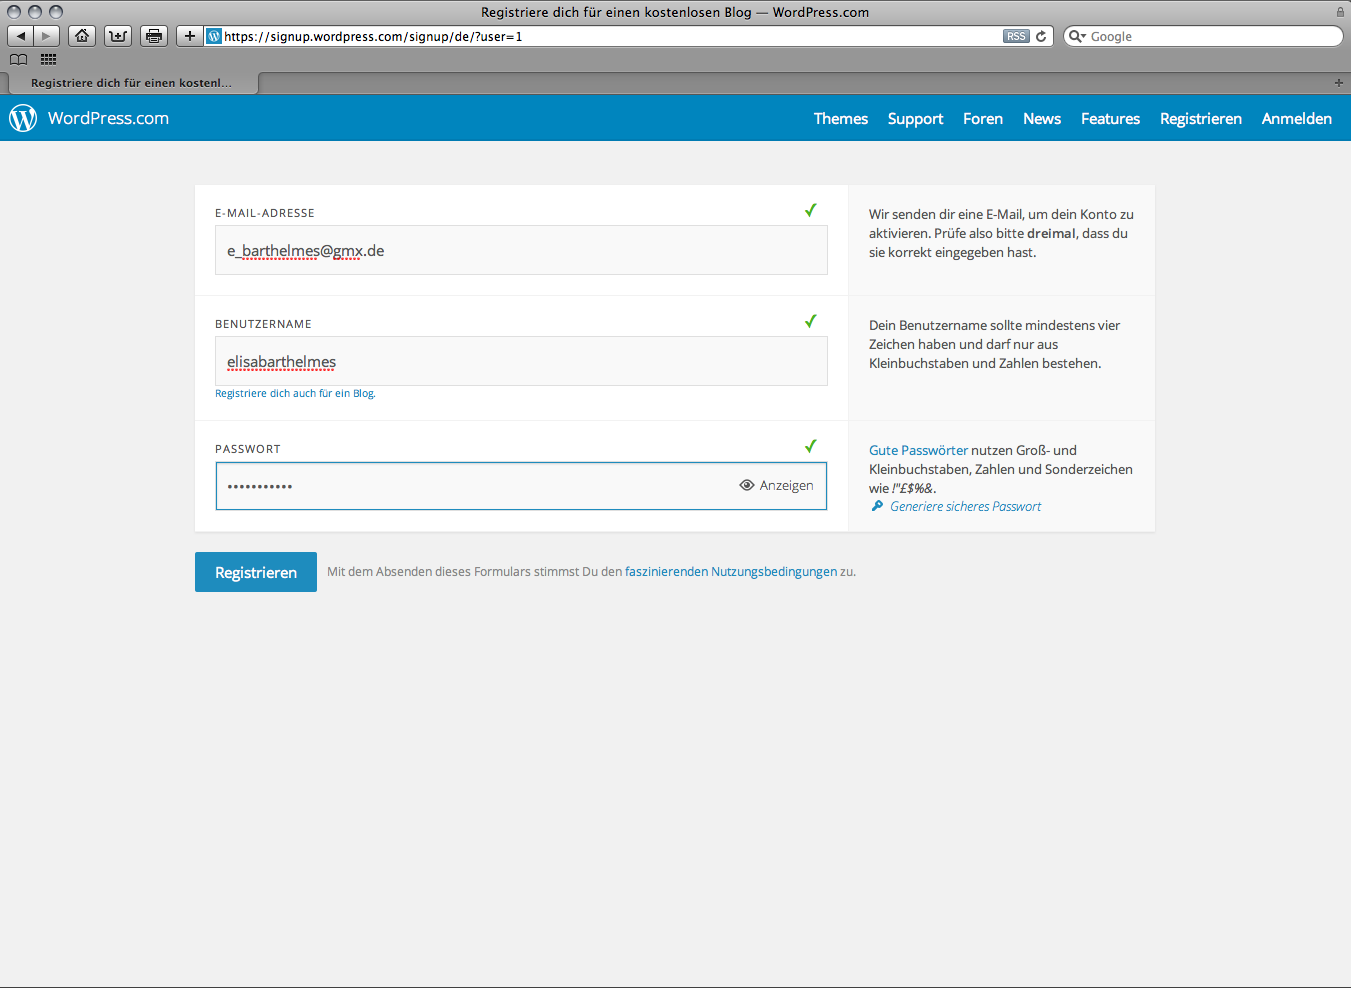Screen dimensions: 1351x988
Task: Click the 'Registriere dich auch für ein Blog' link
Action: pos(295,394)
